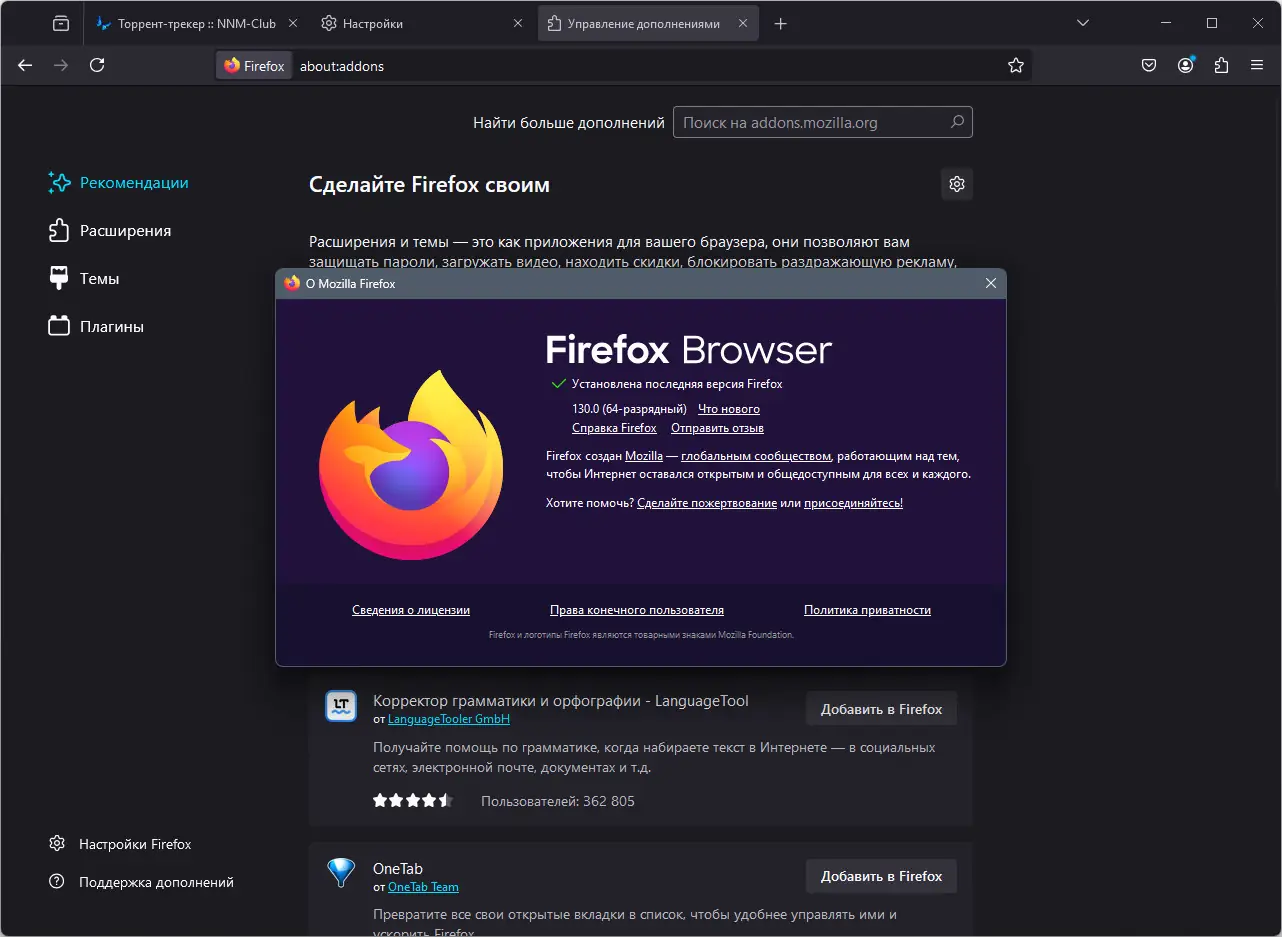This screenshot has width=1282, height=937.
Task: Open the Pocket save button
Action: tap(1149, 65)
